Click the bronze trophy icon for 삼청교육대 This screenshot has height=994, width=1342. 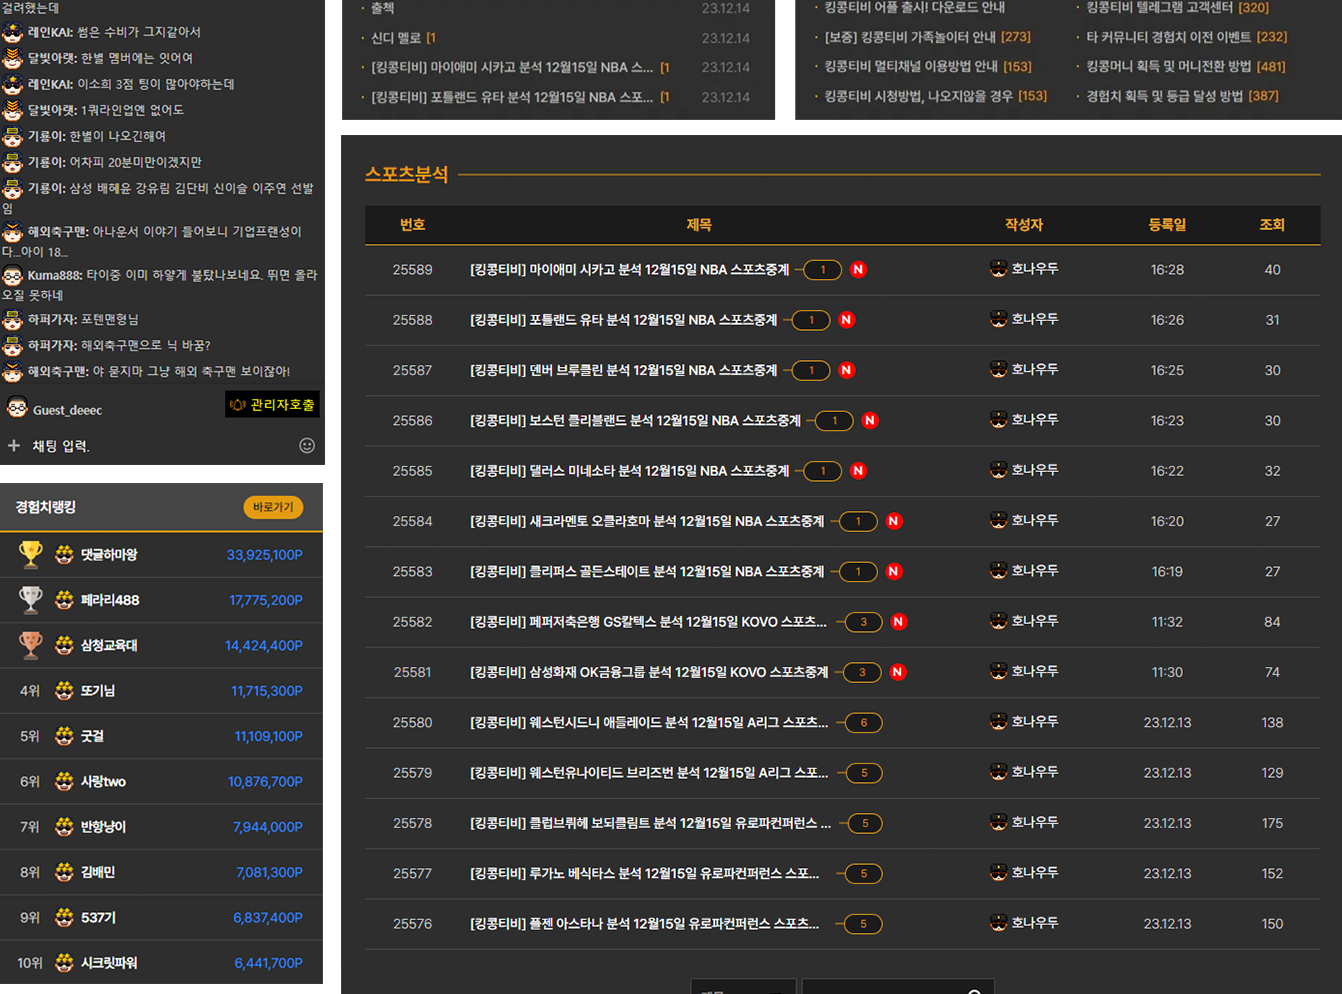point(31,645)
